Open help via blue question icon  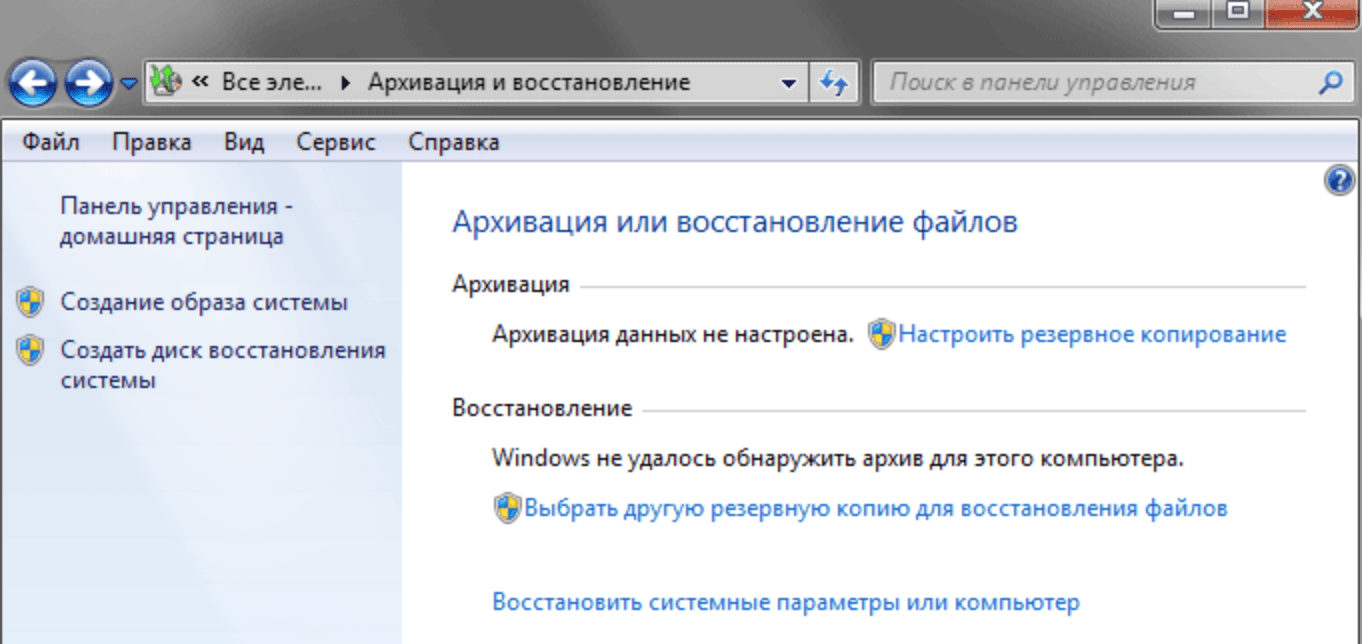click(1339, 181)
